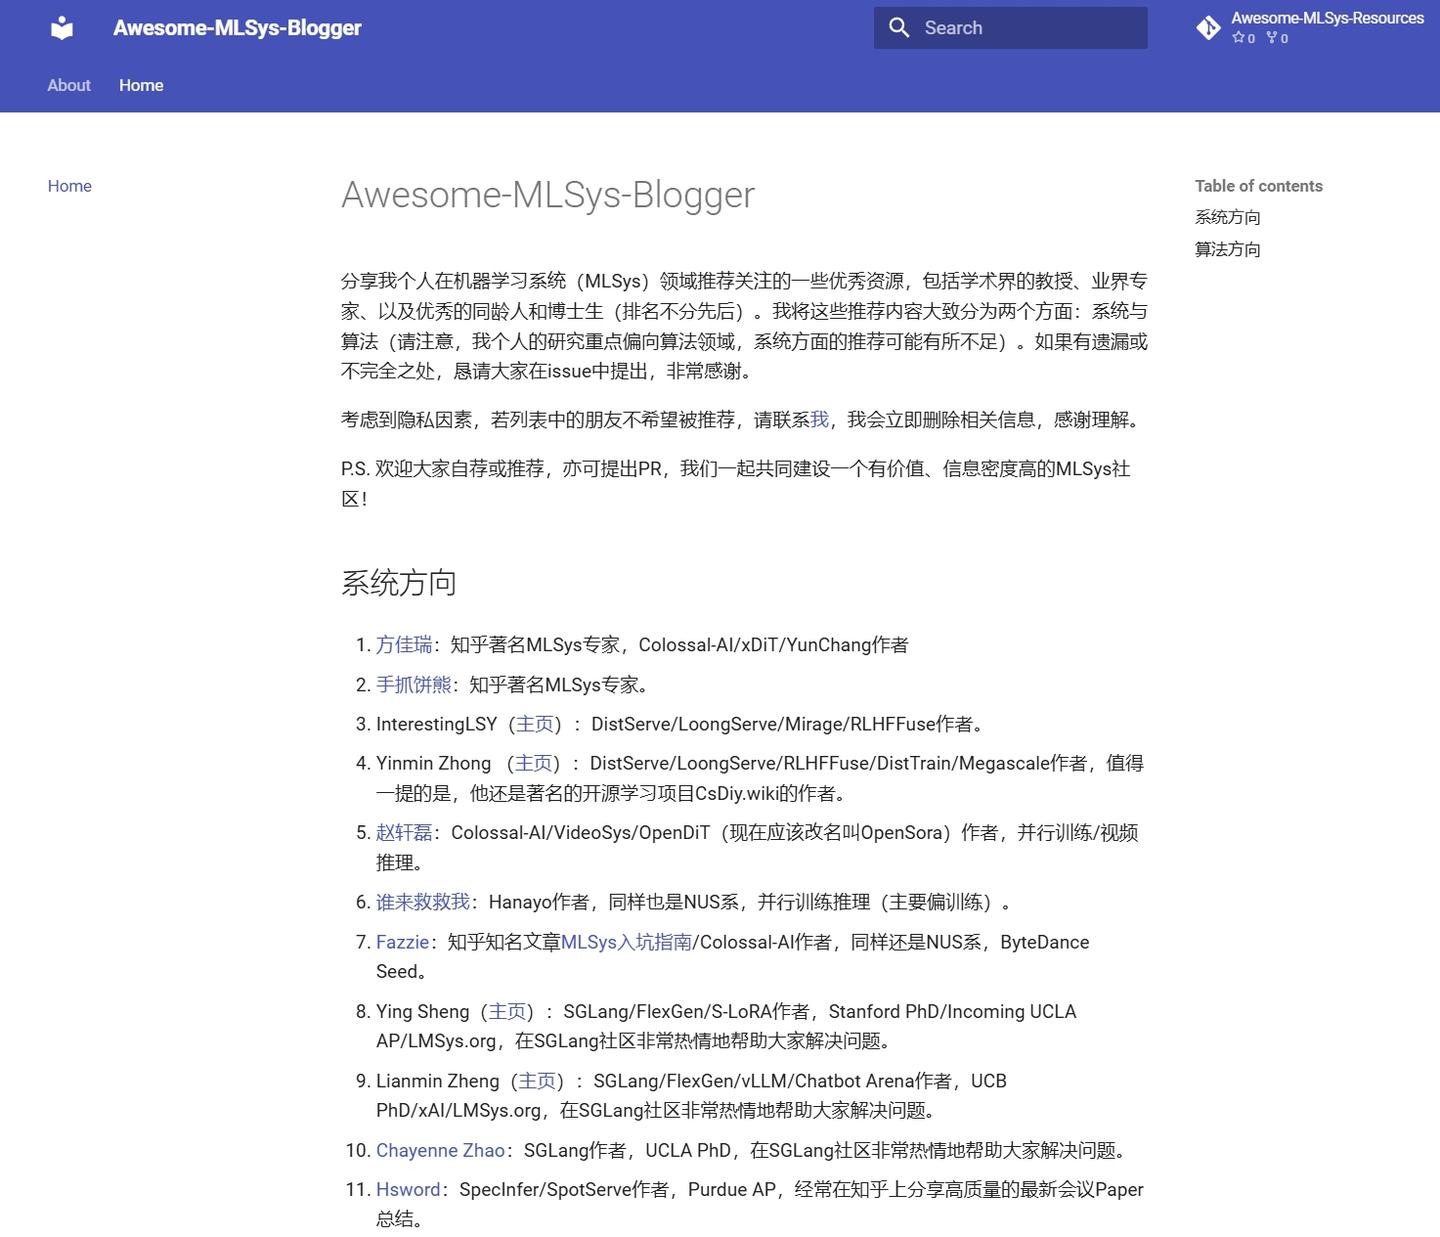Open Chayenne Zhao's profile link
The width and height of the screenshot is (1440, 1237).
coord(440,1150)
